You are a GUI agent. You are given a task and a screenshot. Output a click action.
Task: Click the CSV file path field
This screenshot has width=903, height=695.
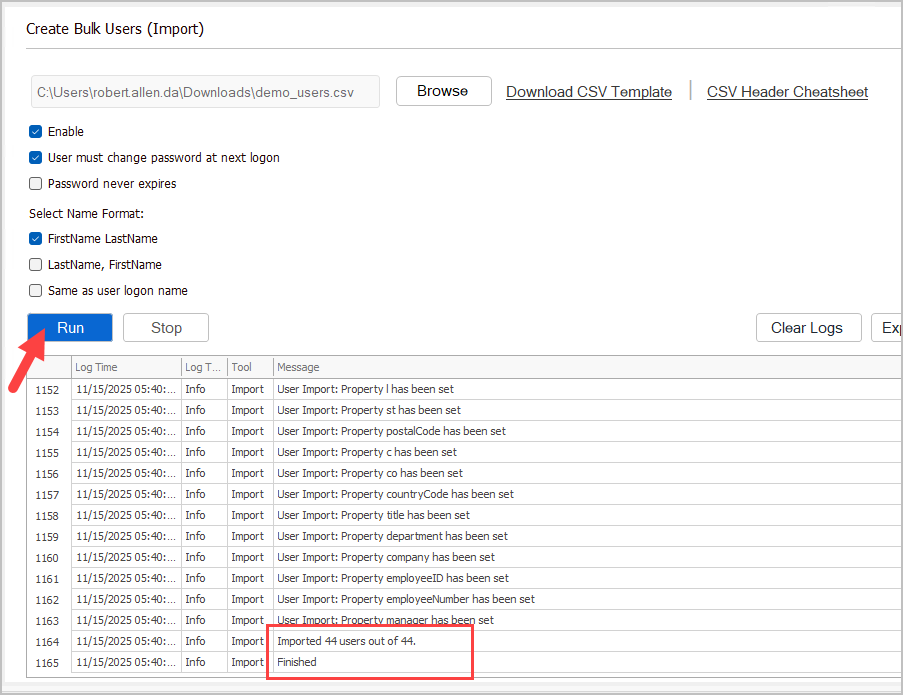coord(204,92)
